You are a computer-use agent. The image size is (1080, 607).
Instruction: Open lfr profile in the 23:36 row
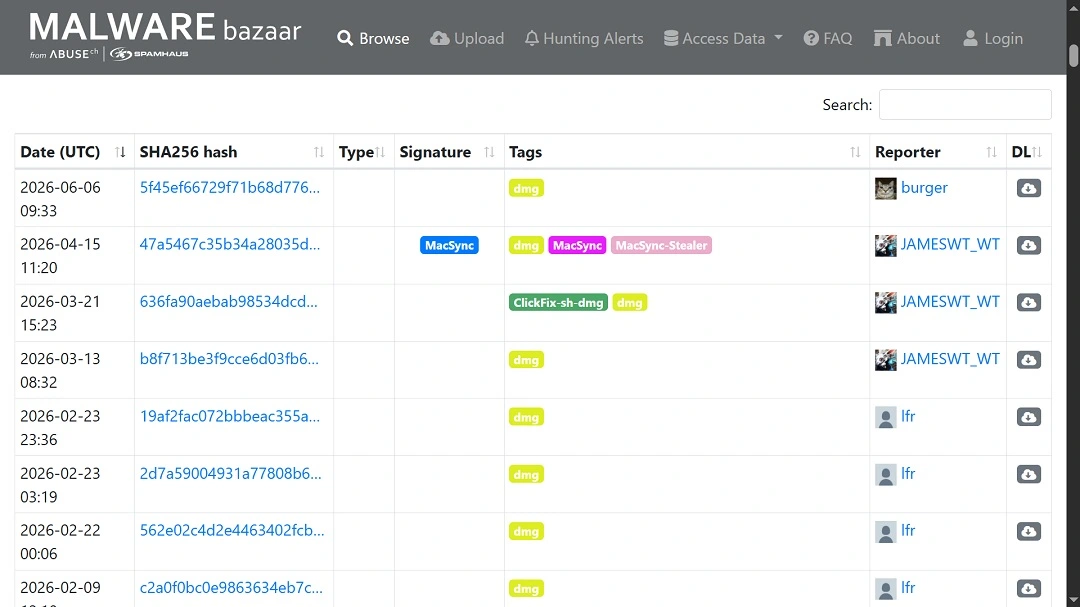click(908, 416)
